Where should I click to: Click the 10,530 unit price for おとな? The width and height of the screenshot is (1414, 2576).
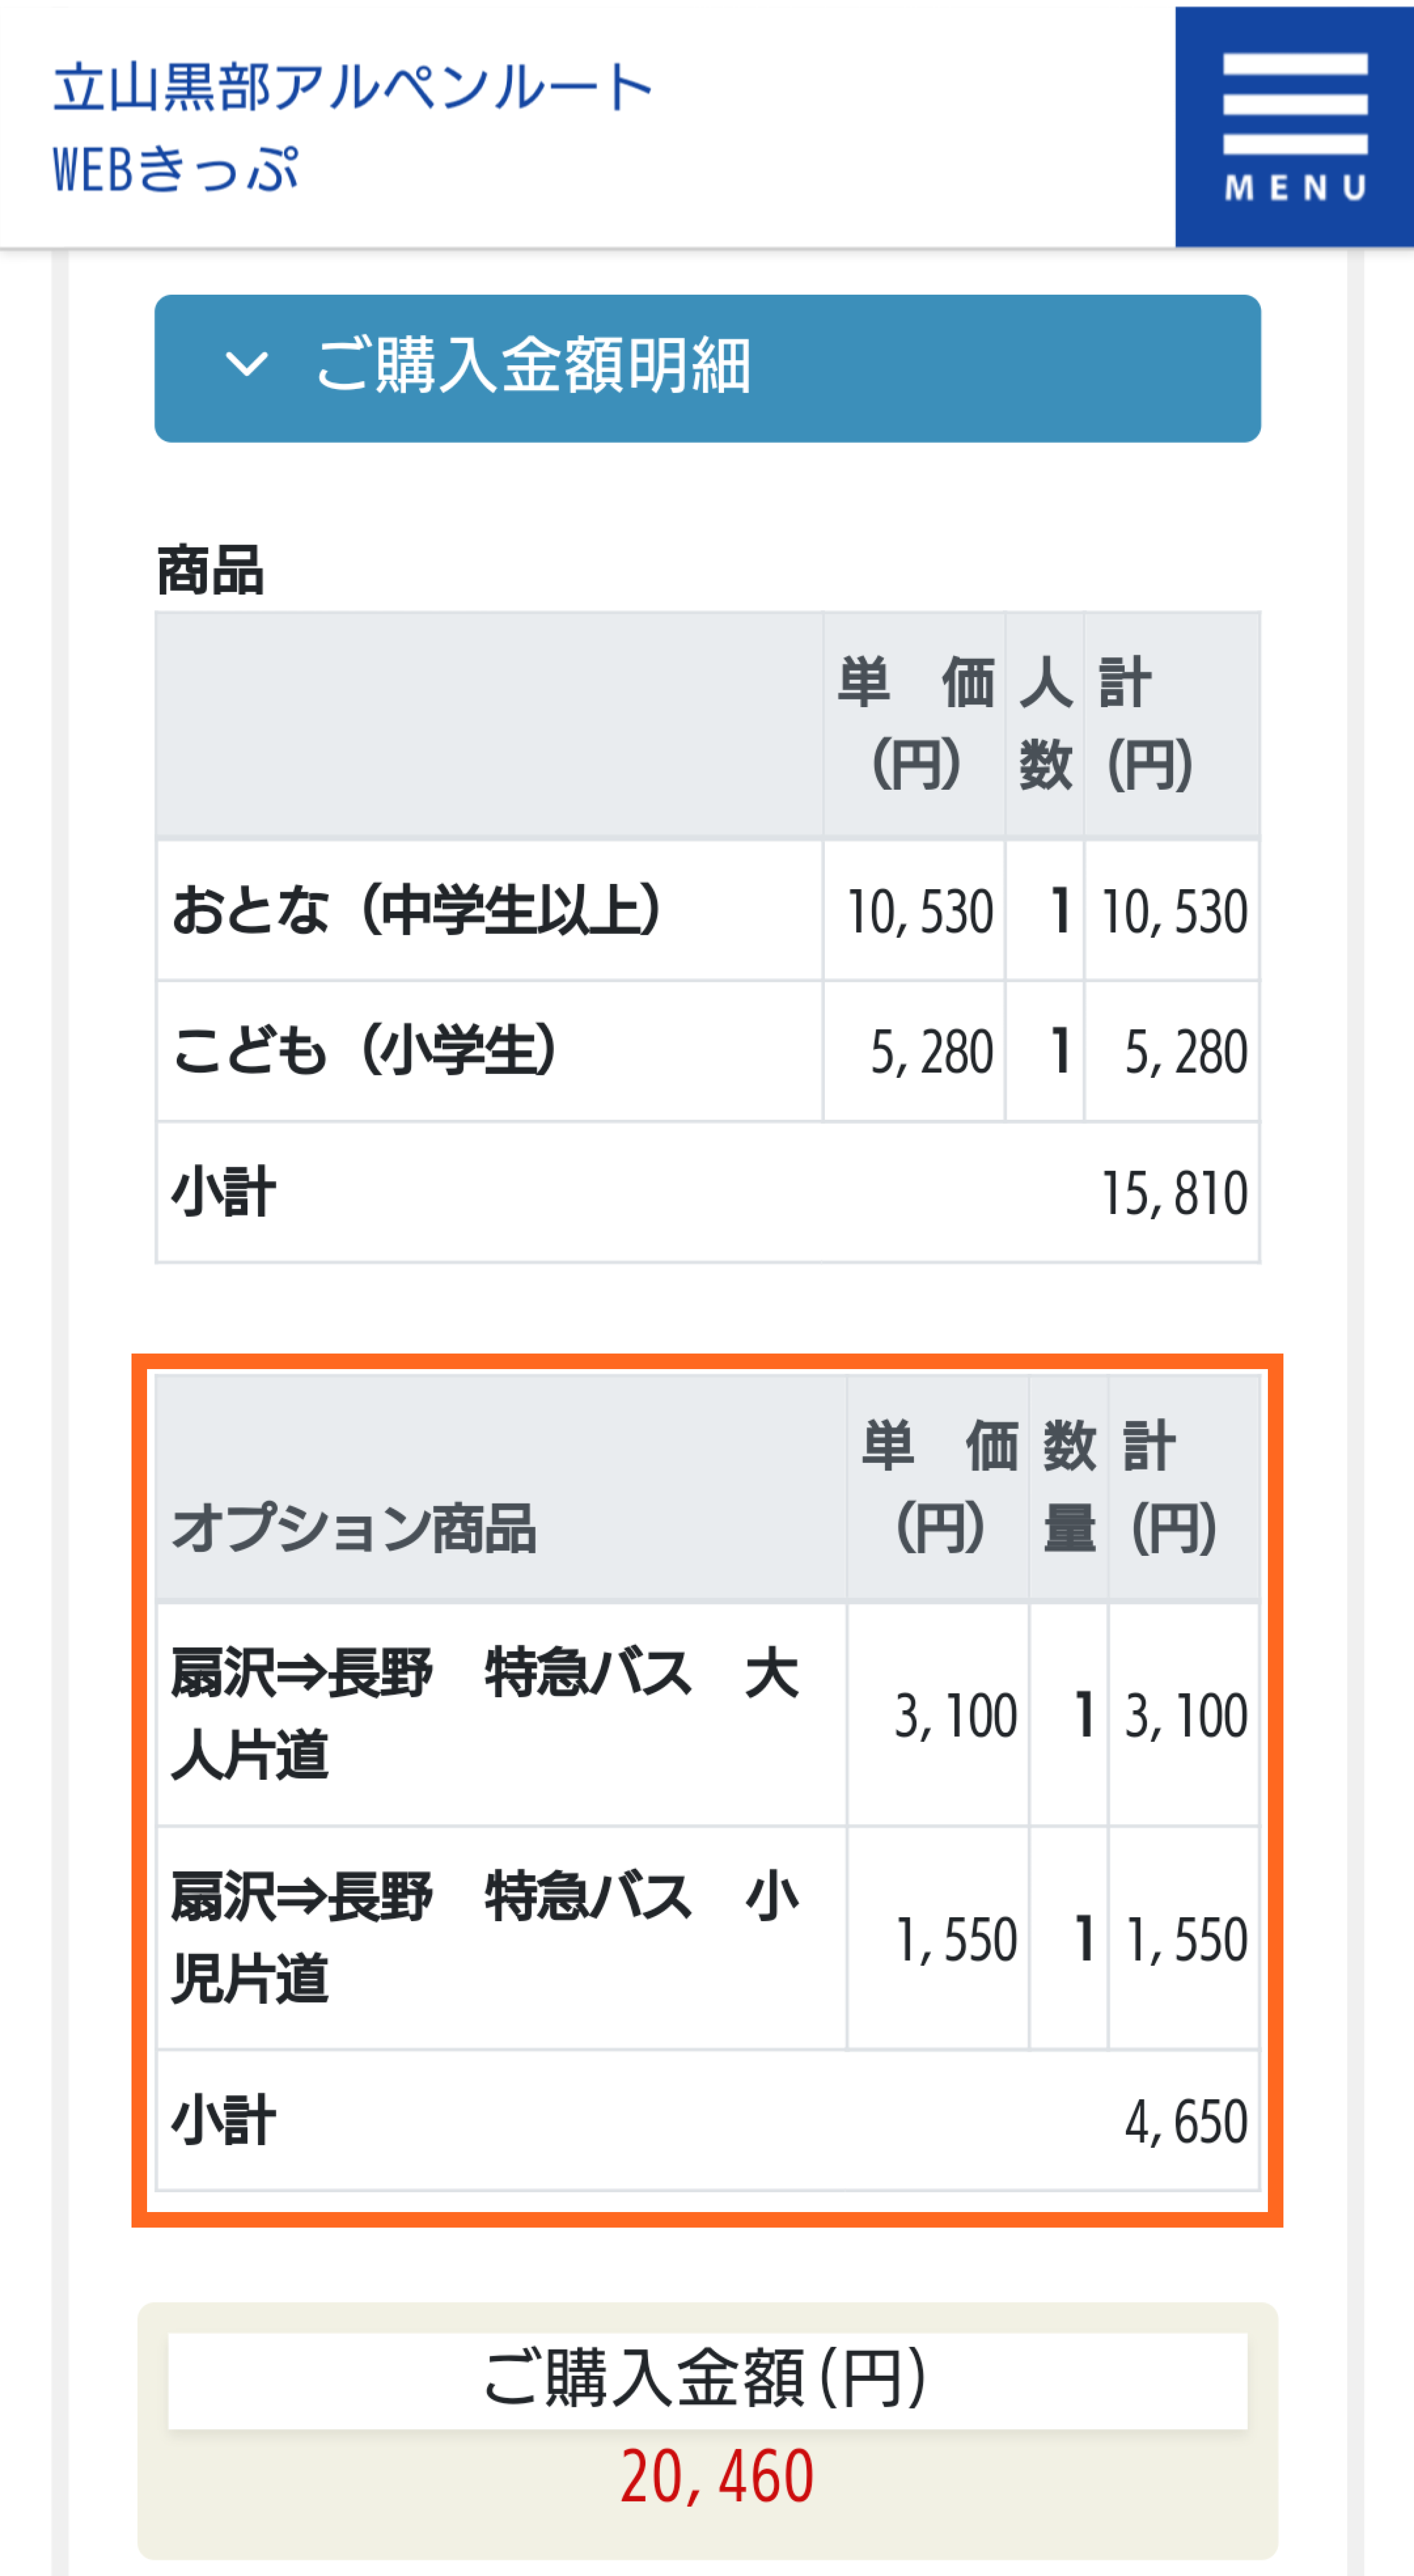point(919,912)
